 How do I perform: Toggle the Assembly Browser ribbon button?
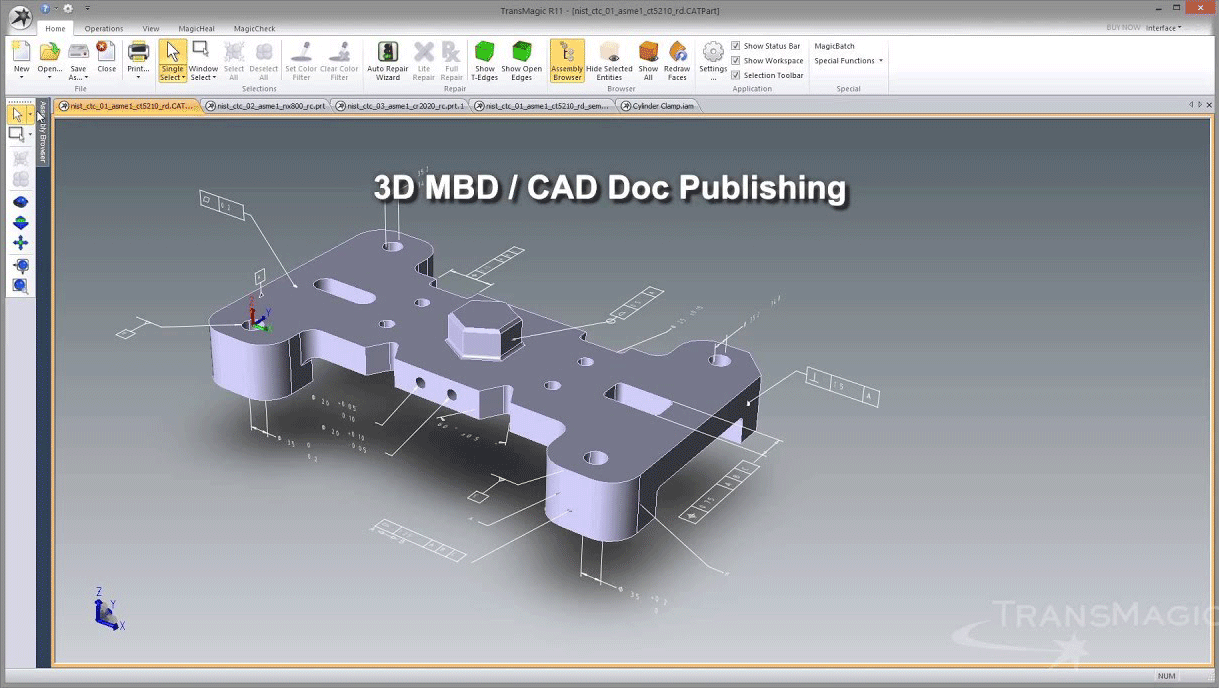pos(567,60)
